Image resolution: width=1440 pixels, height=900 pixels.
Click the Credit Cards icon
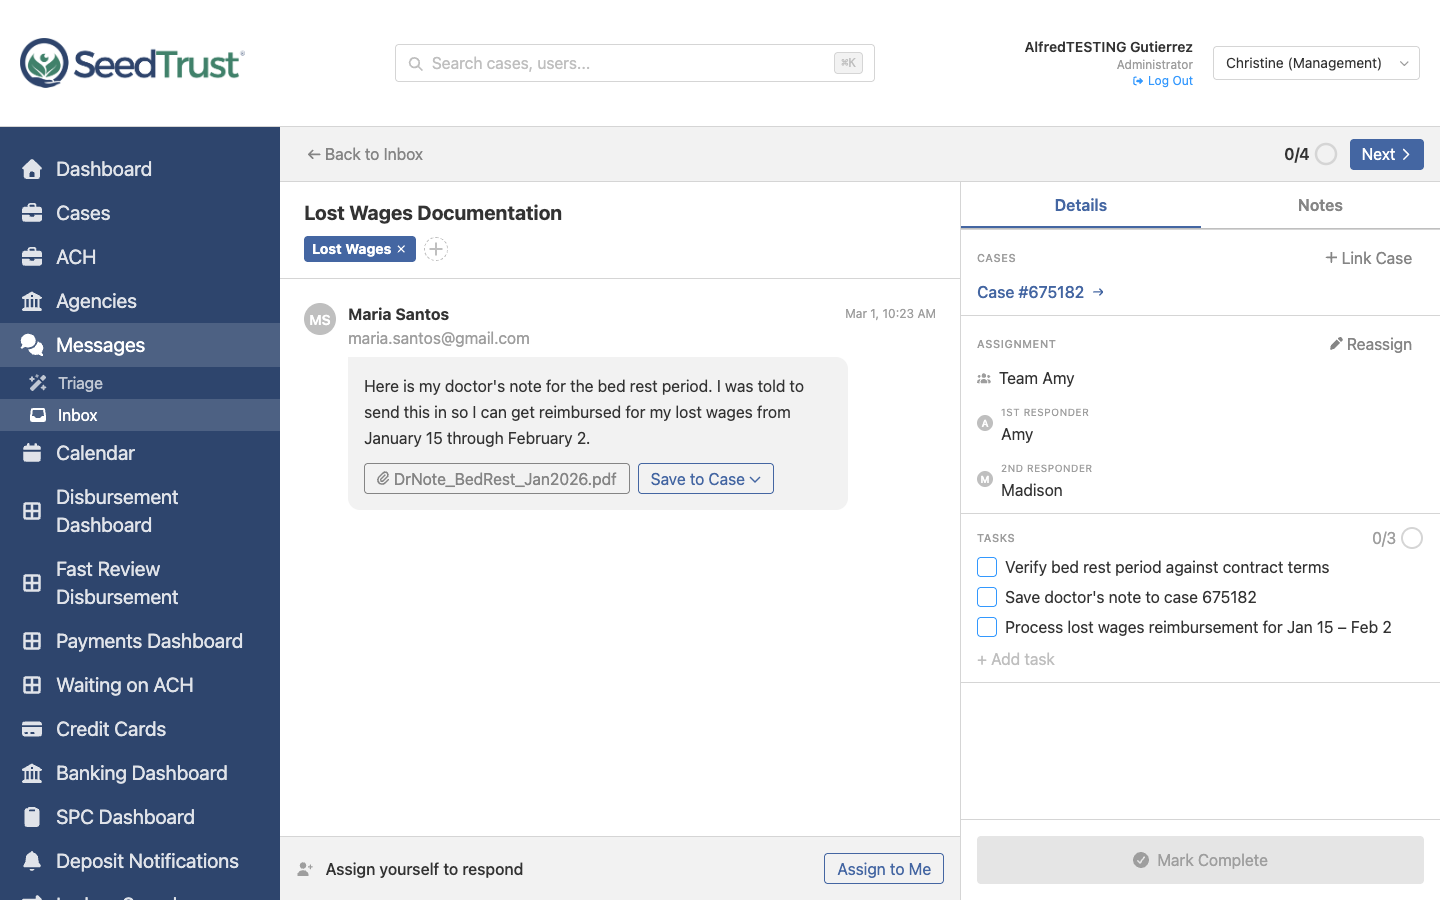click(32, 729)
